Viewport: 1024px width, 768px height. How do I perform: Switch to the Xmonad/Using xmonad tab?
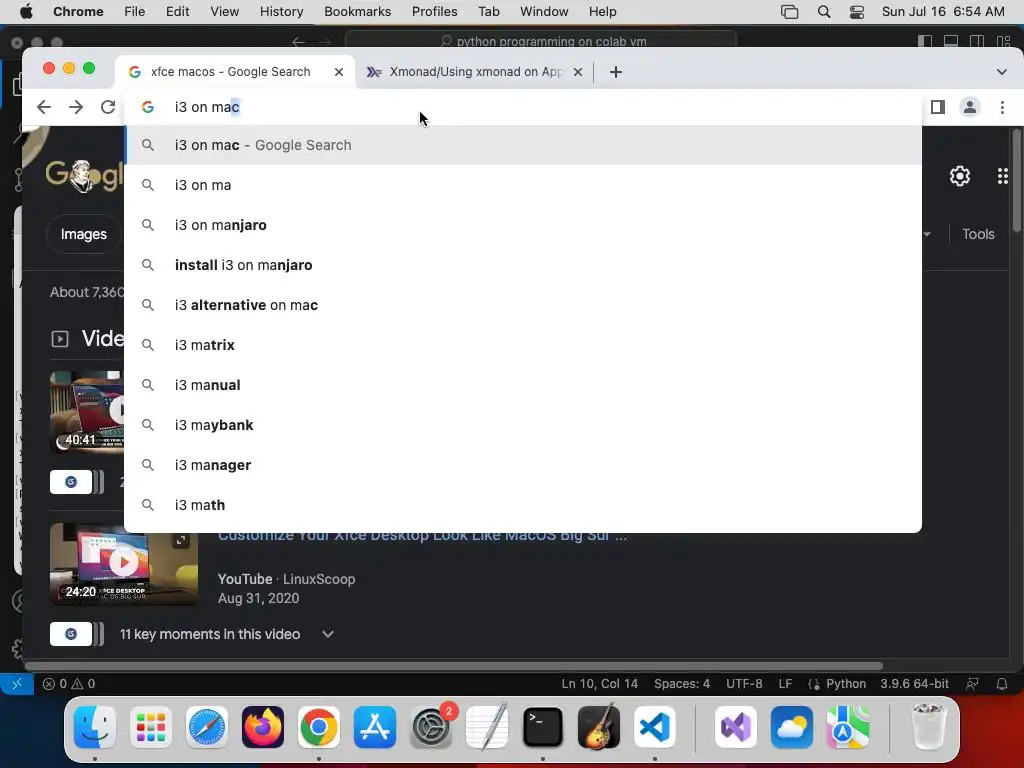pyautogui.click(x=474, y=72)
